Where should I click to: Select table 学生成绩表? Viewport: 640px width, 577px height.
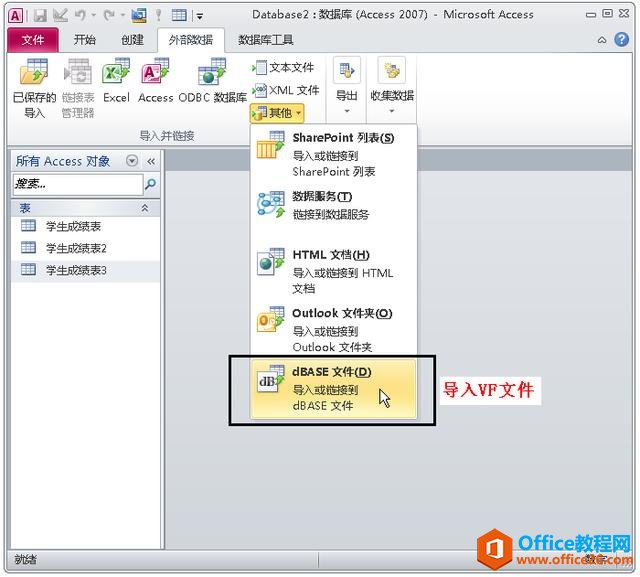85,226
